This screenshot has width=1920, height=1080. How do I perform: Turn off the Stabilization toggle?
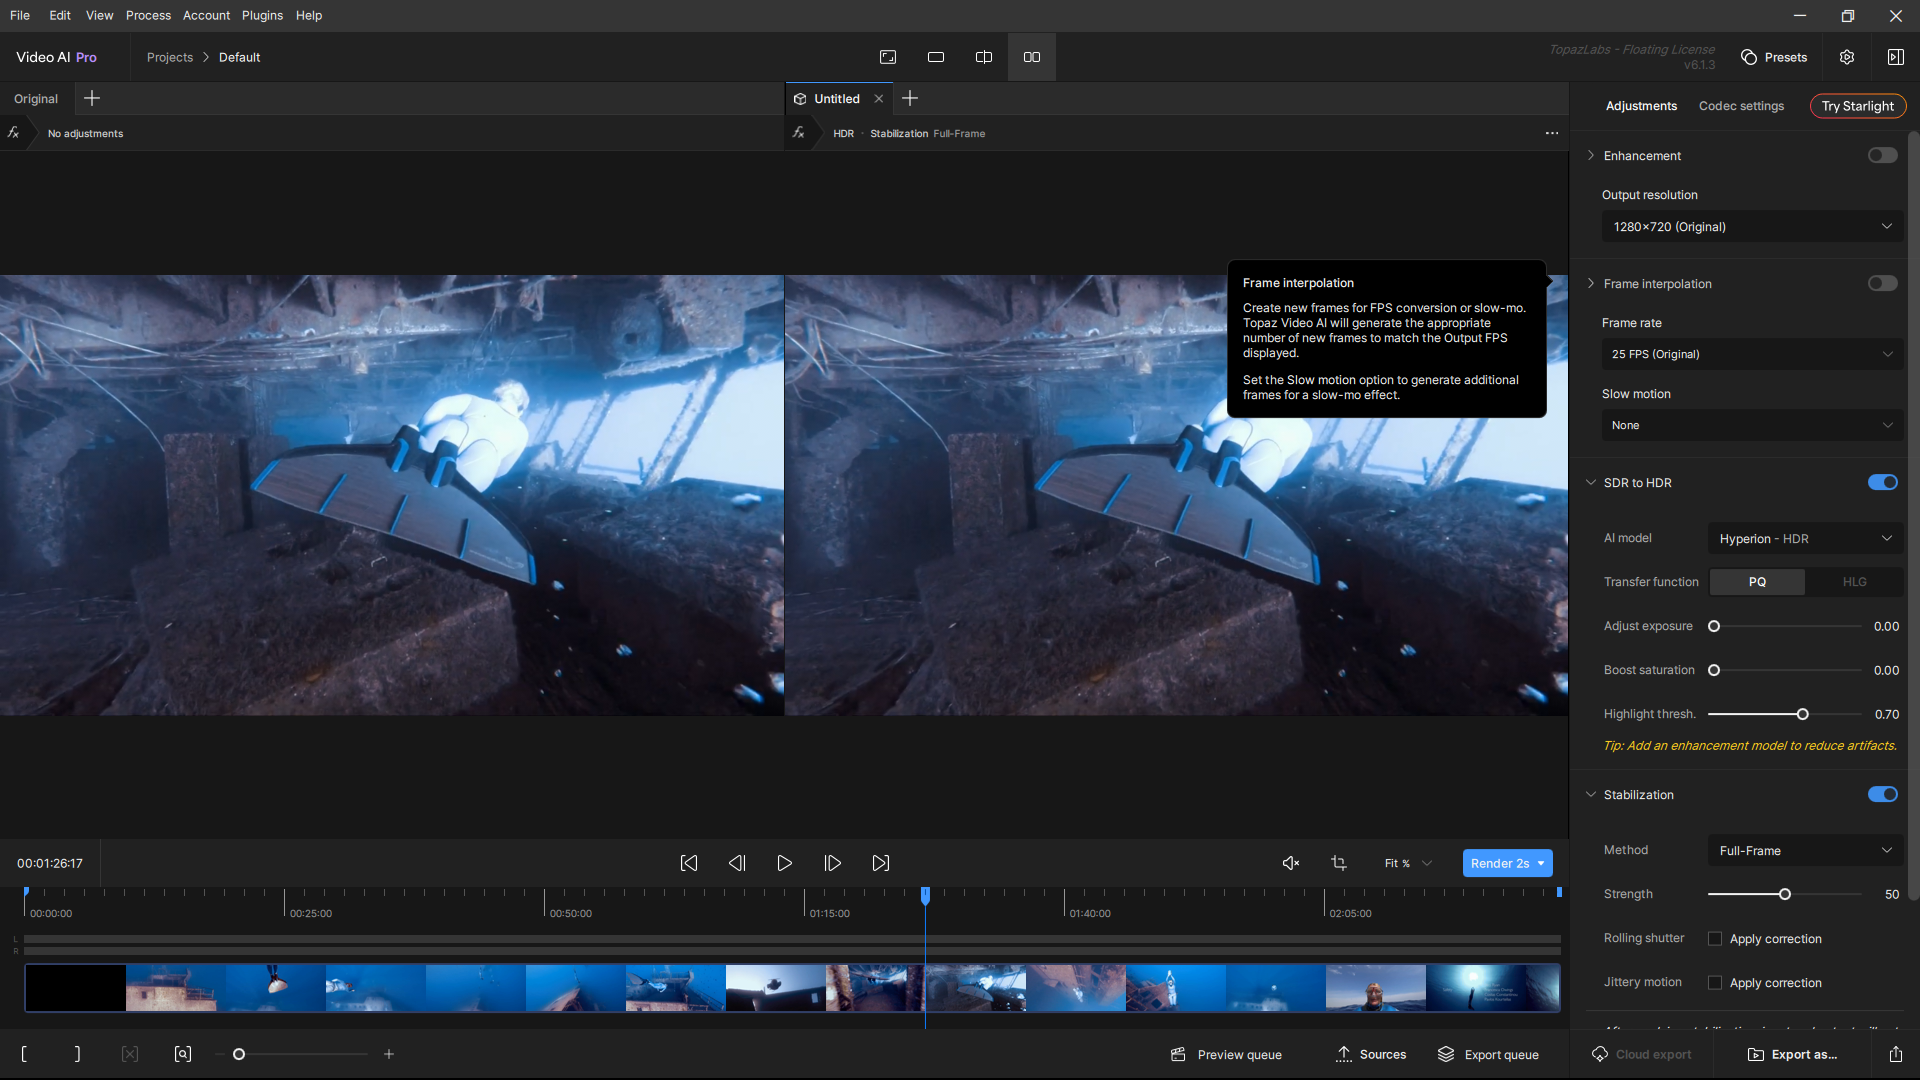(x=1882, y=794)
